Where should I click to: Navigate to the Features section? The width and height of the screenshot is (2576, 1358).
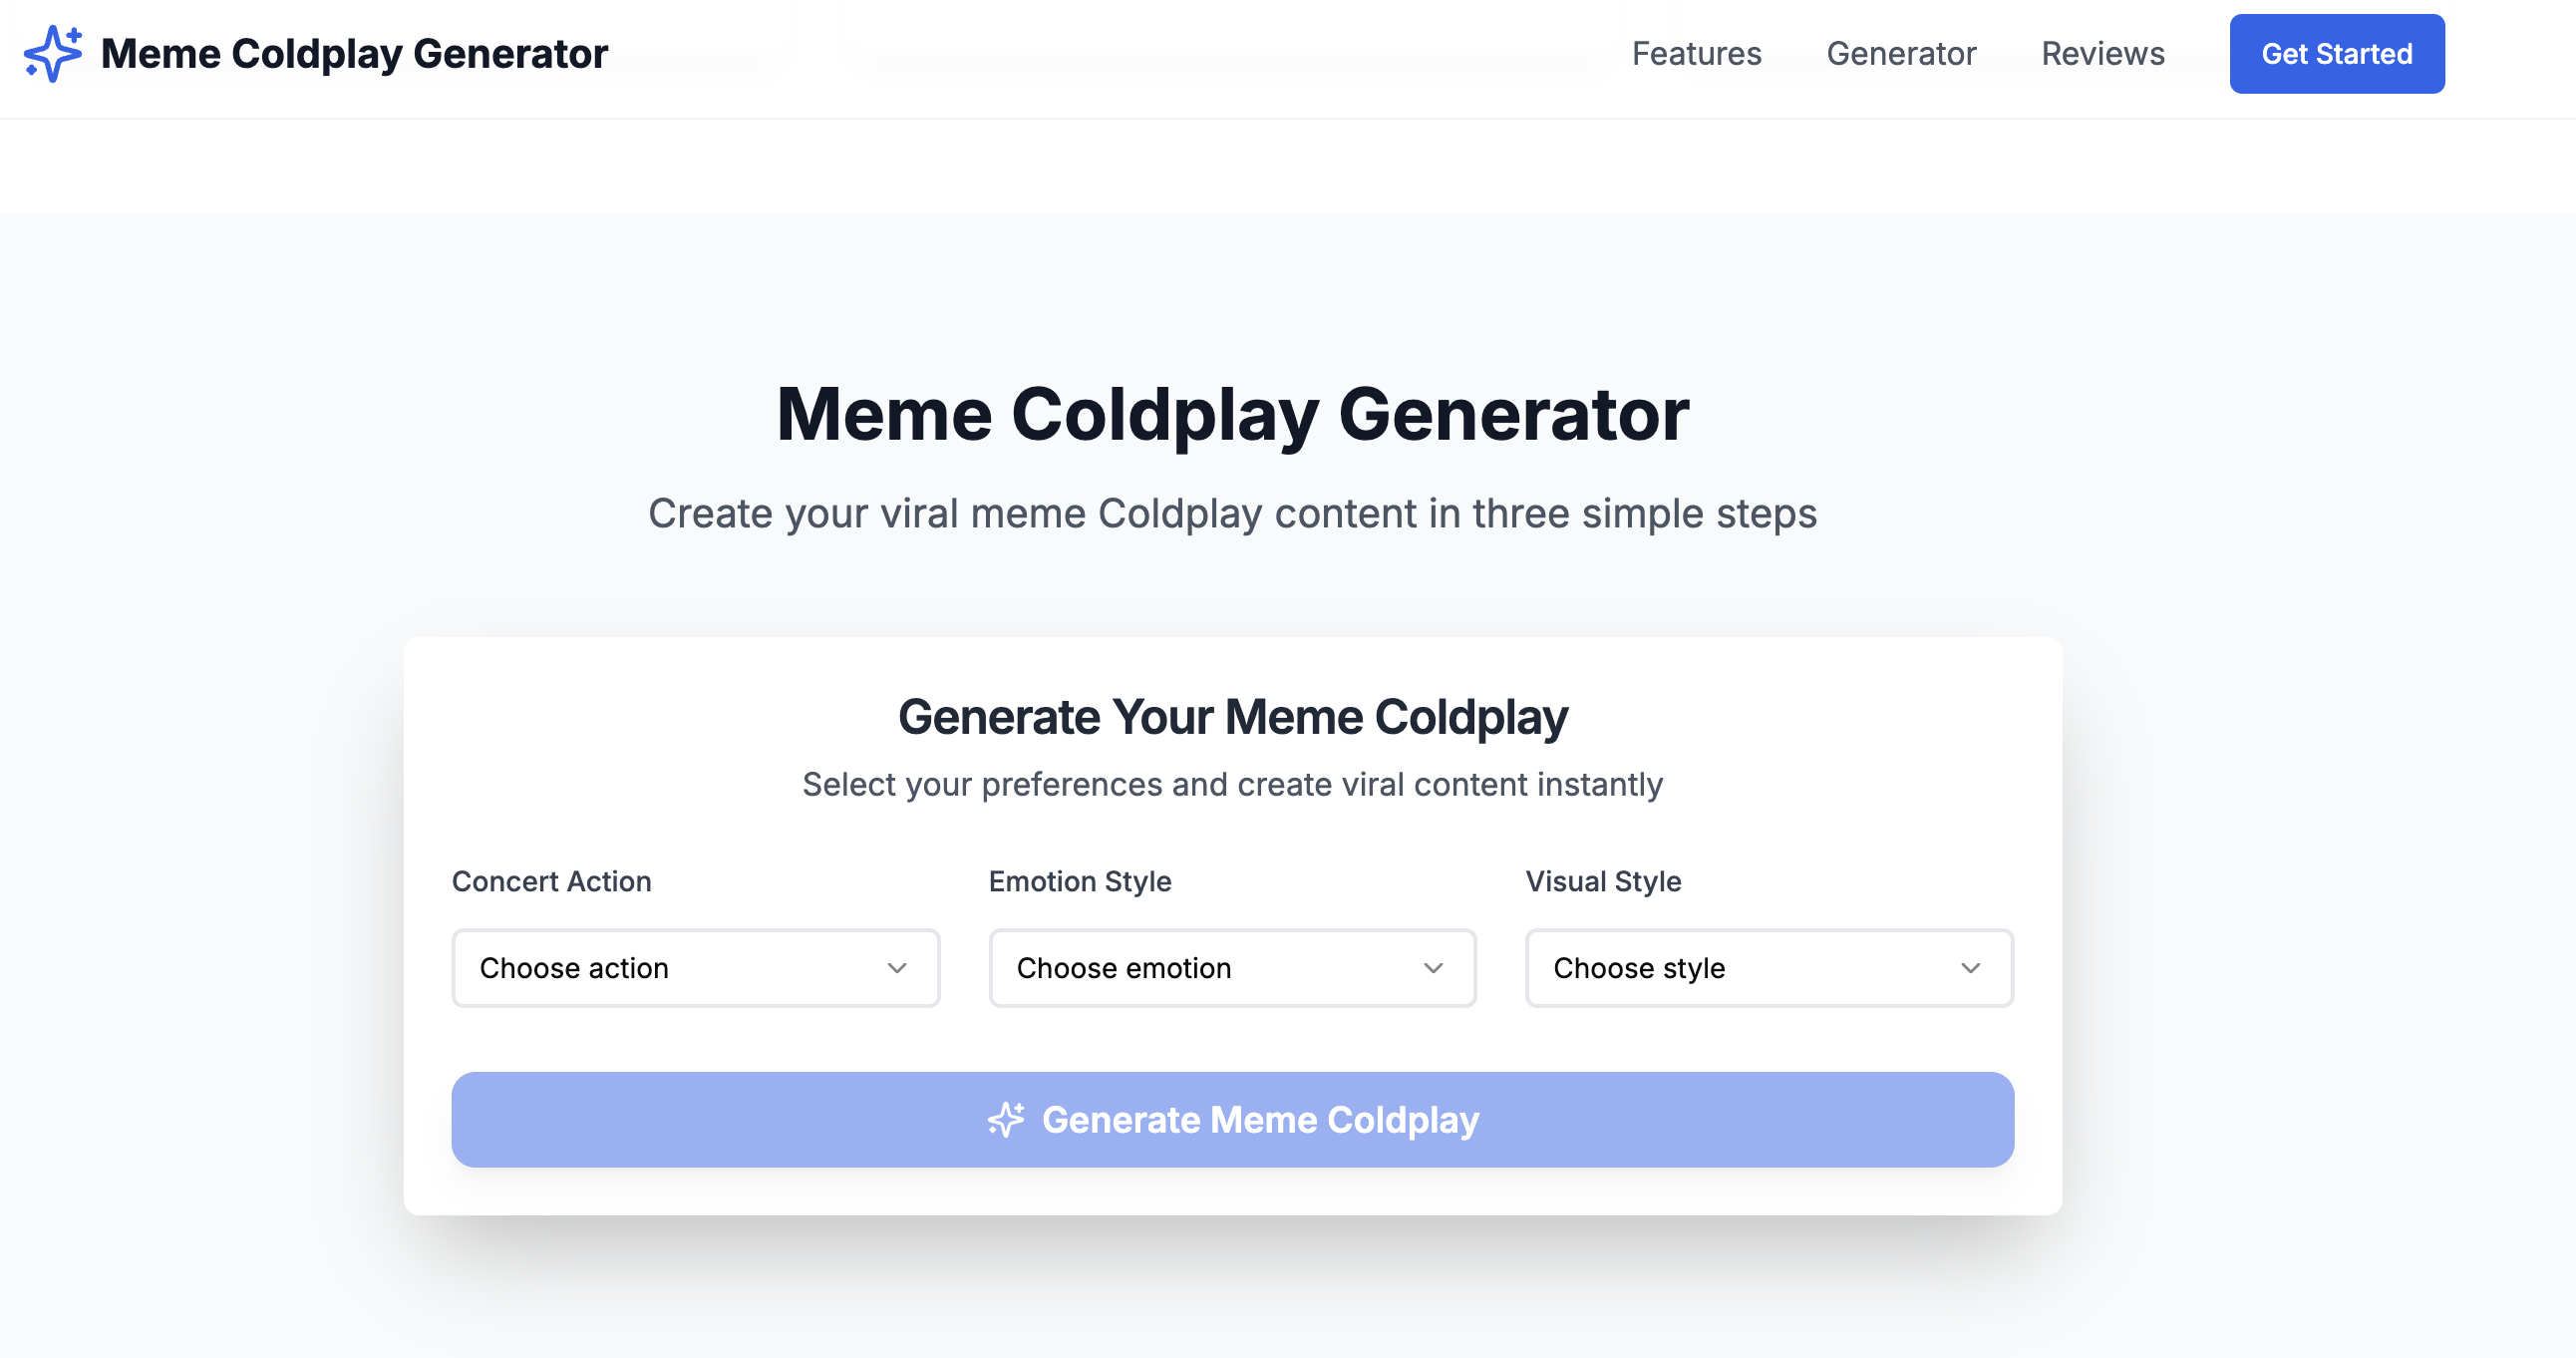pos(1697,53)
